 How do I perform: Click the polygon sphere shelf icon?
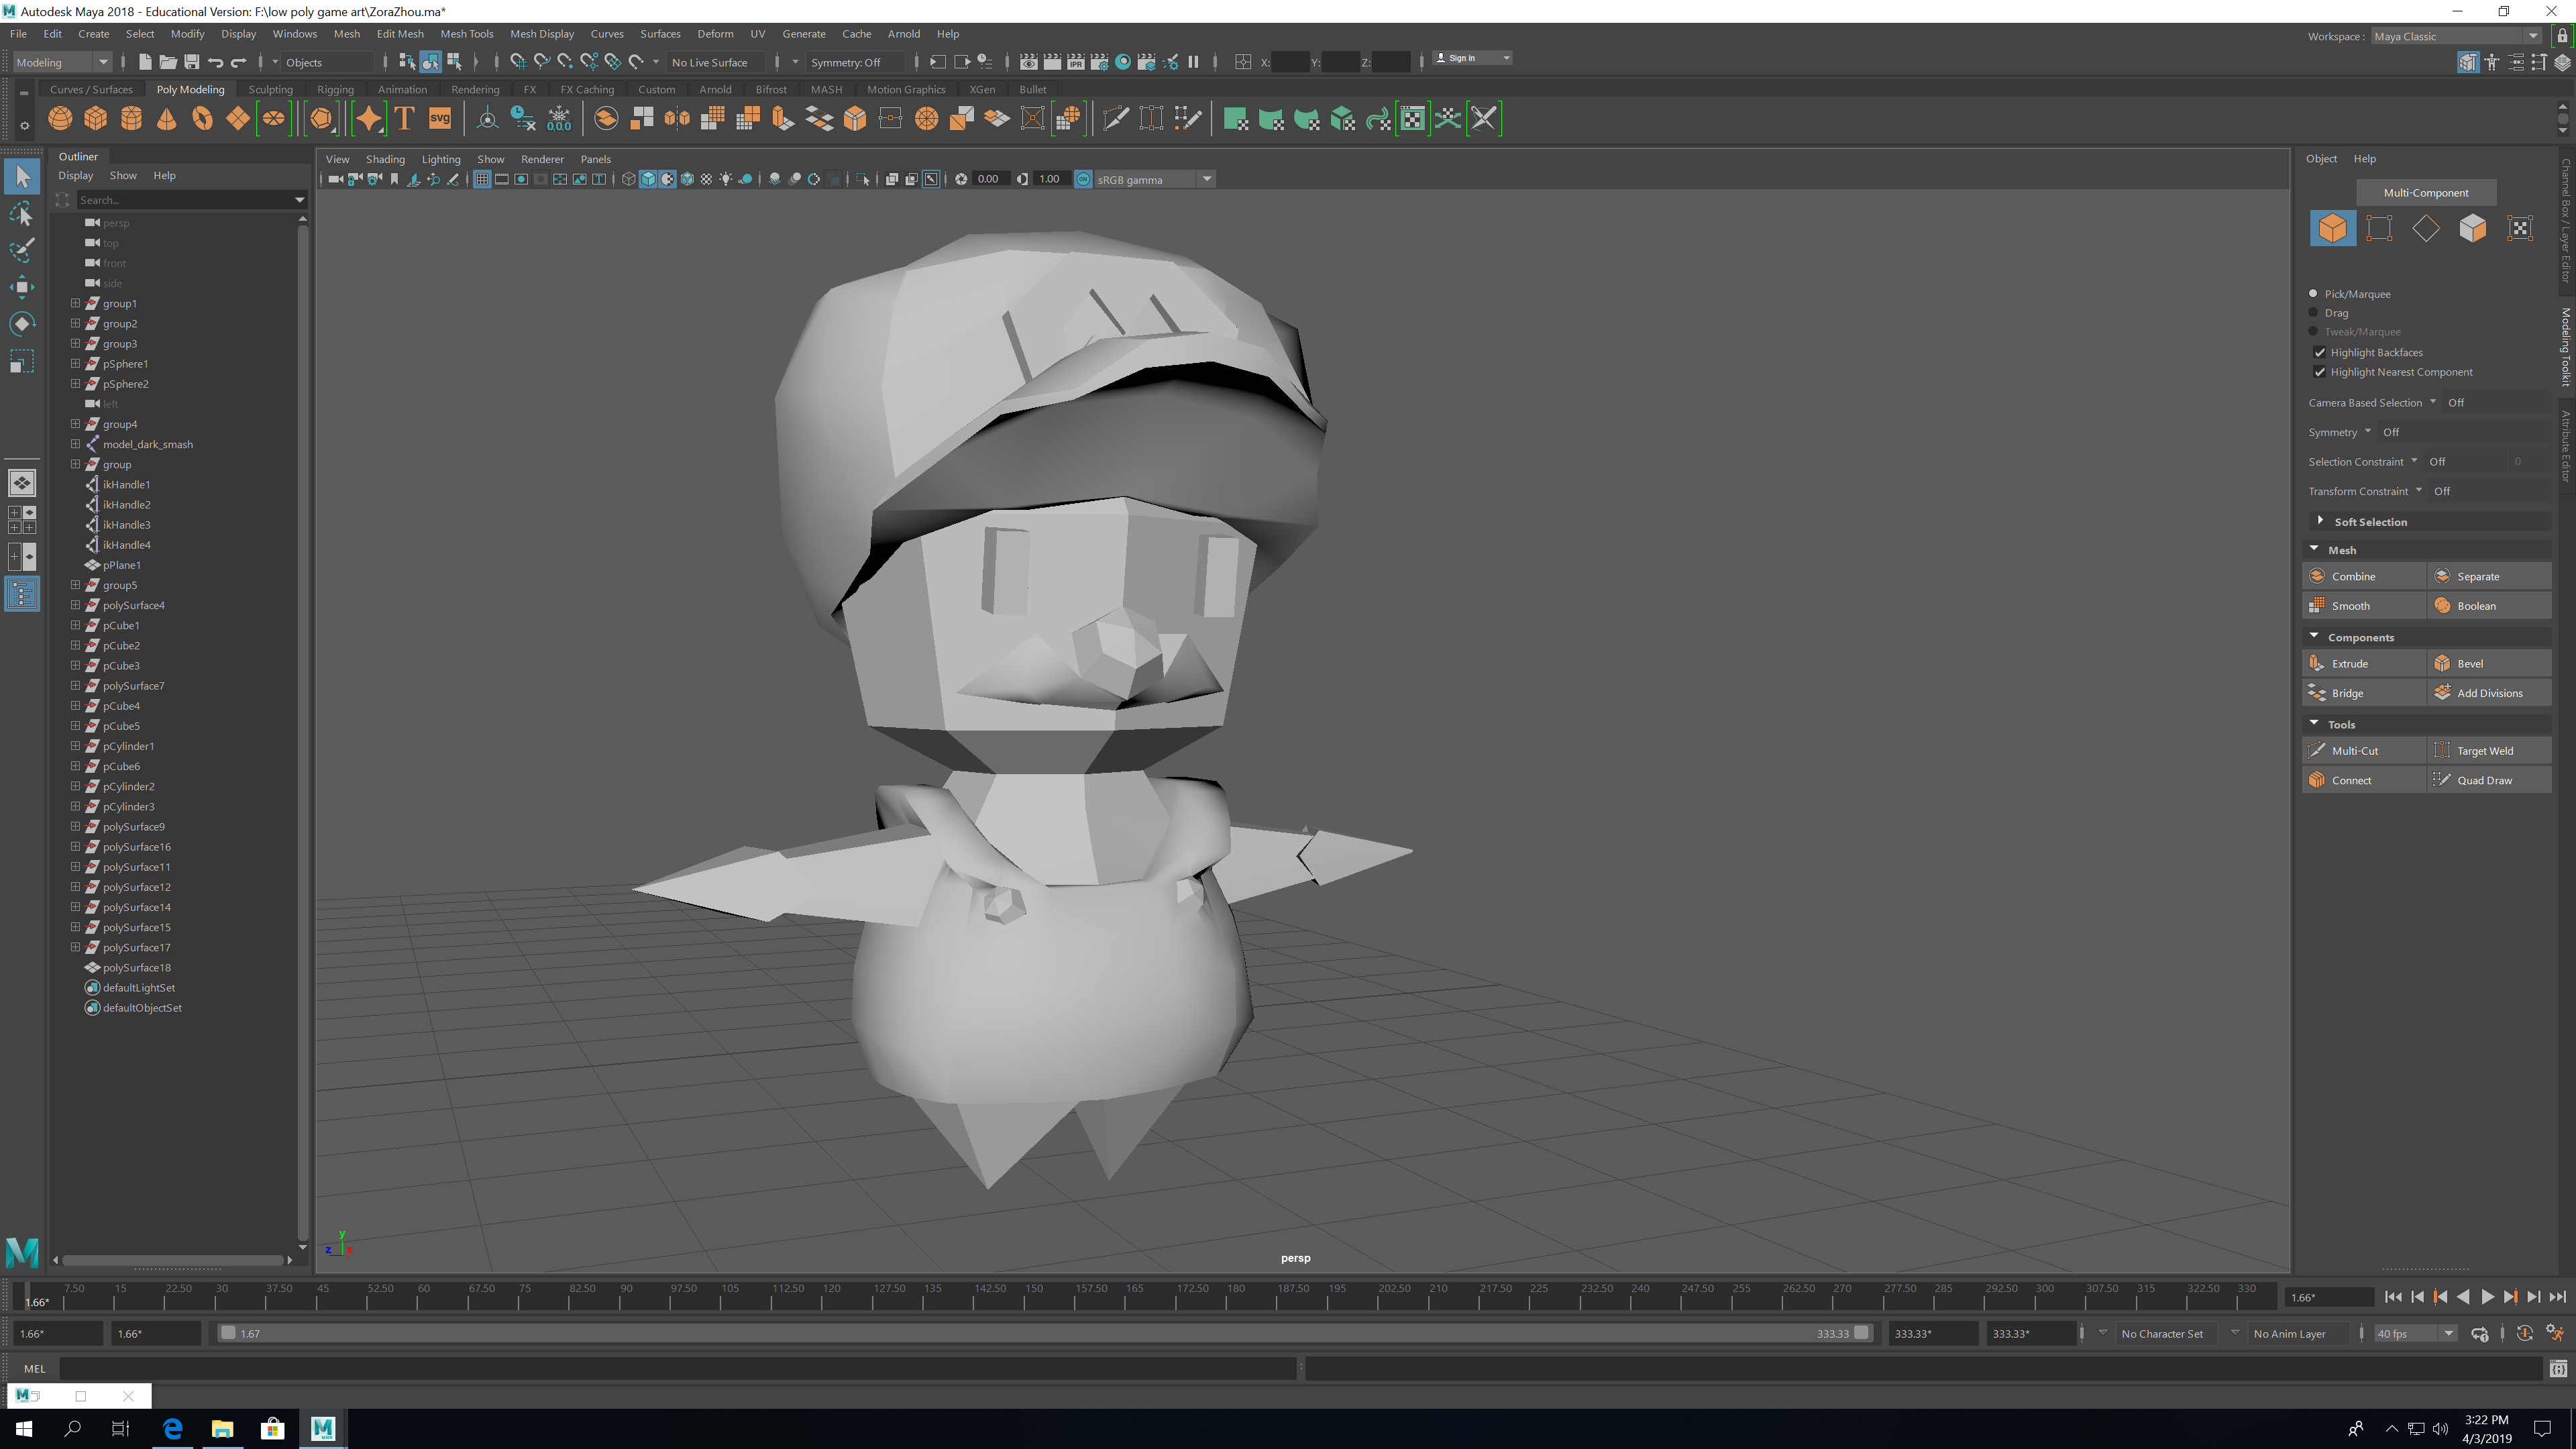60,119
